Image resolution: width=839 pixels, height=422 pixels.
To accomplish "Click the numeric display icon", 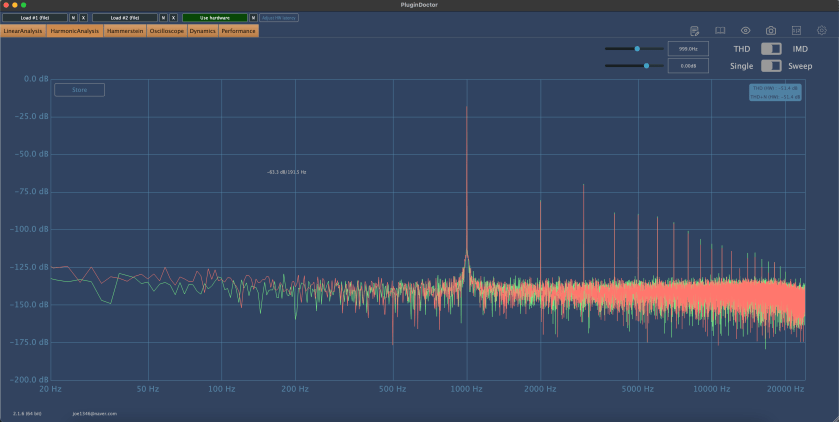I will tap(796, 31).
